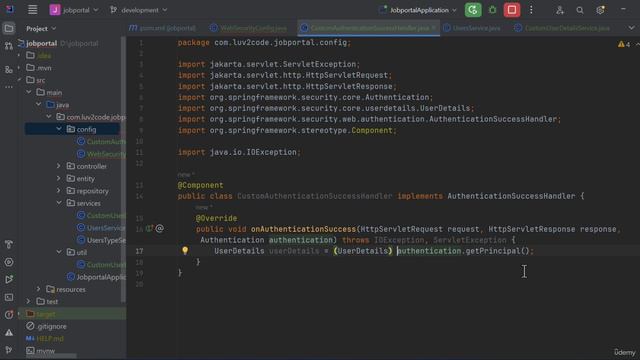
Task: Collapse the services package
Action: pyautogui.click(x=59, y=203)
